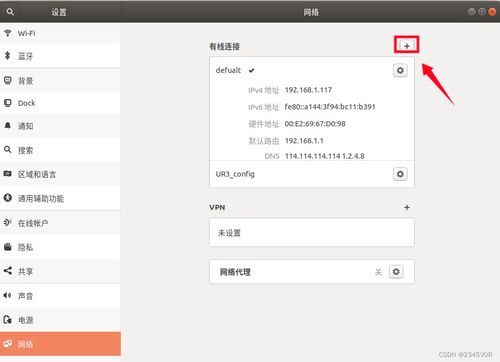Click the 未设置 VPN row

(312, 233)
